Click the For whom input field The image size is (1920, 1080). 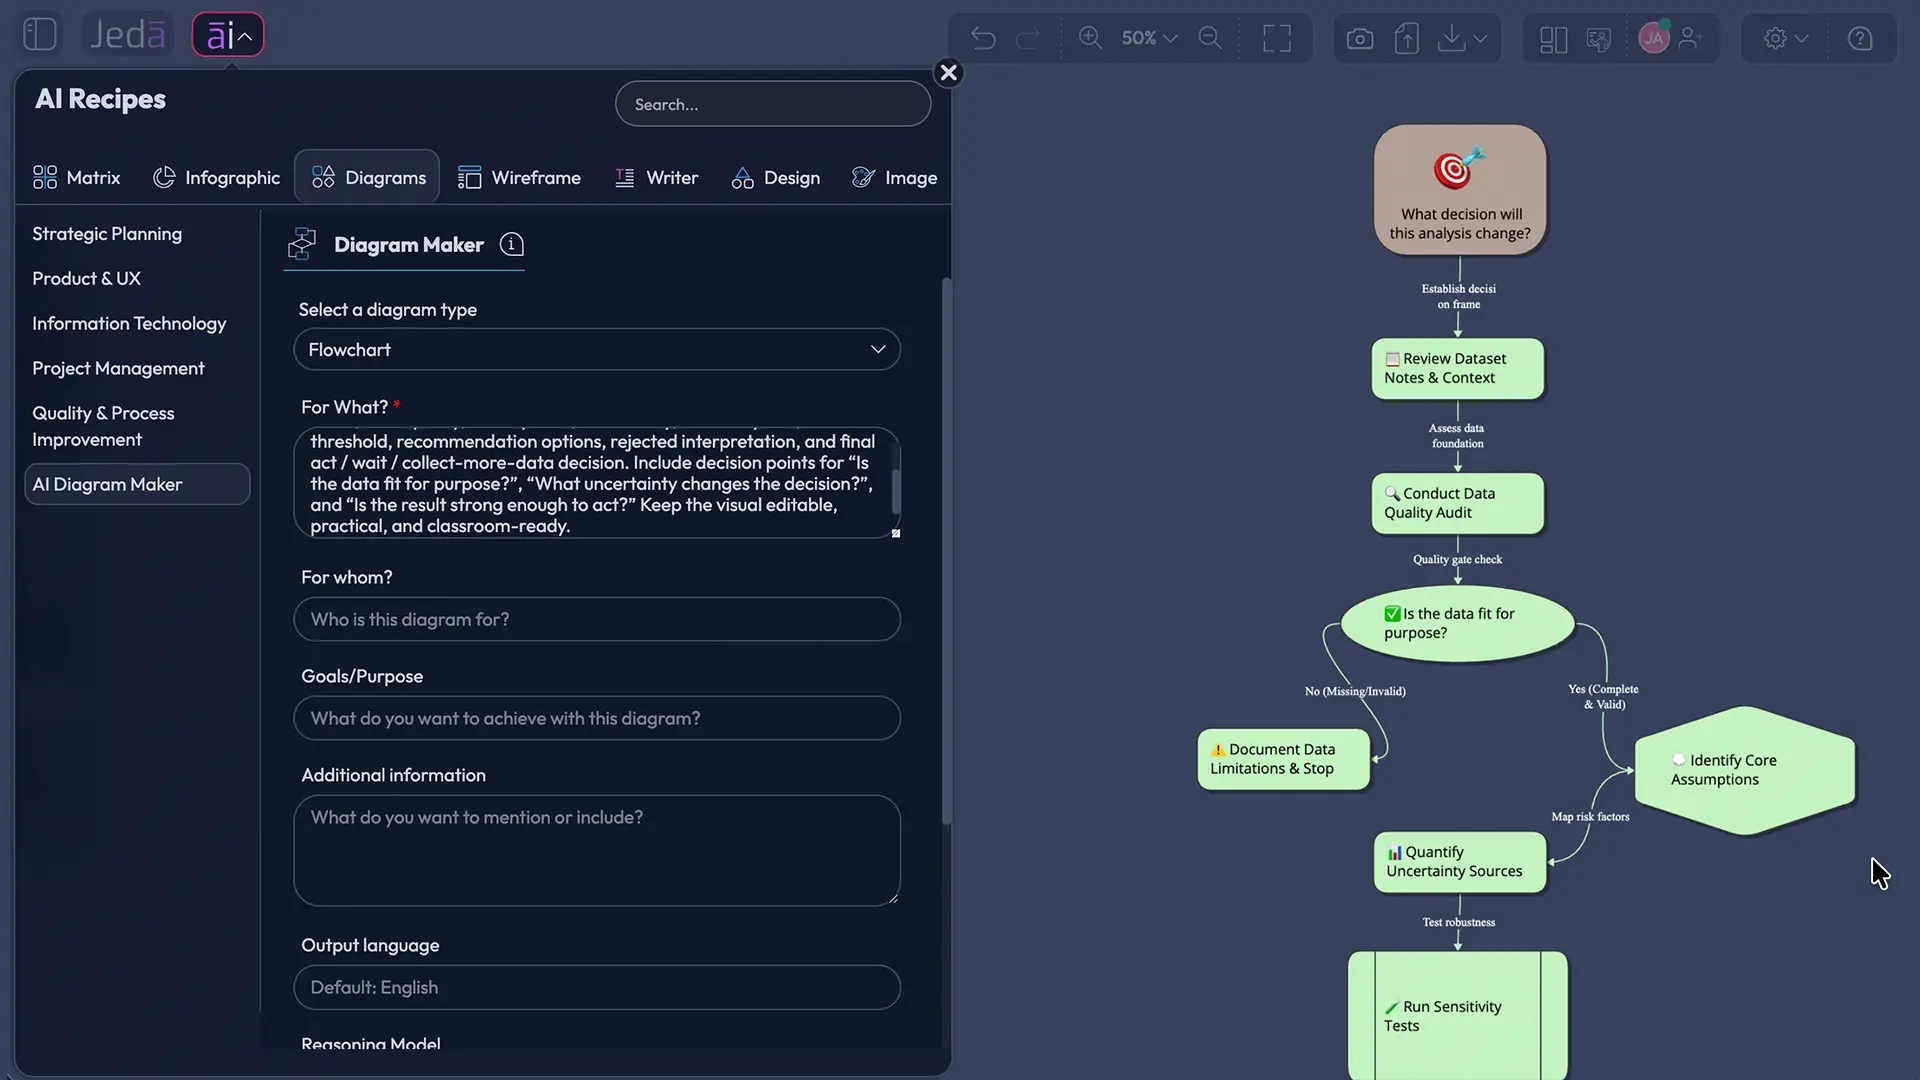pos(597,620)
